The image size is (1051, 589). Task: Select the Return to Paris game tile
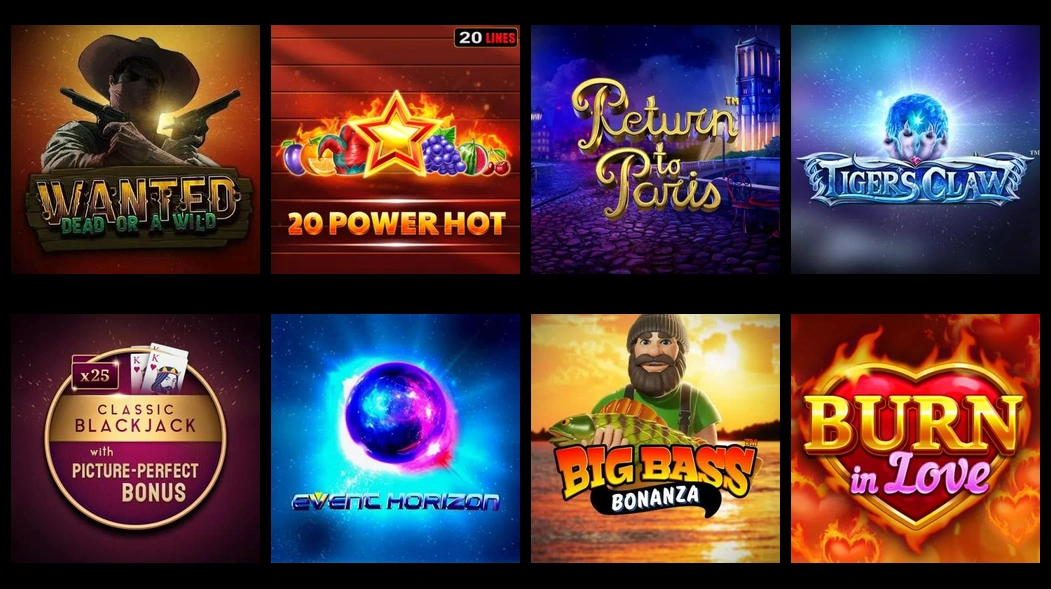point(656,149)
